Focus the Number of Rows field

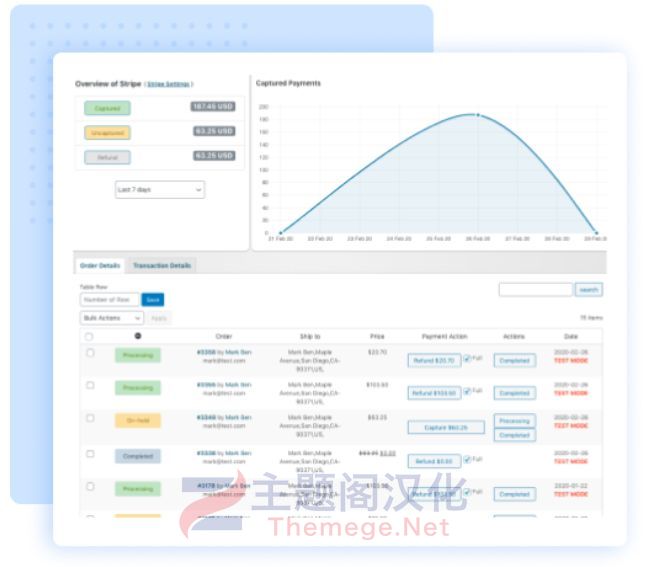coord(110,299)
